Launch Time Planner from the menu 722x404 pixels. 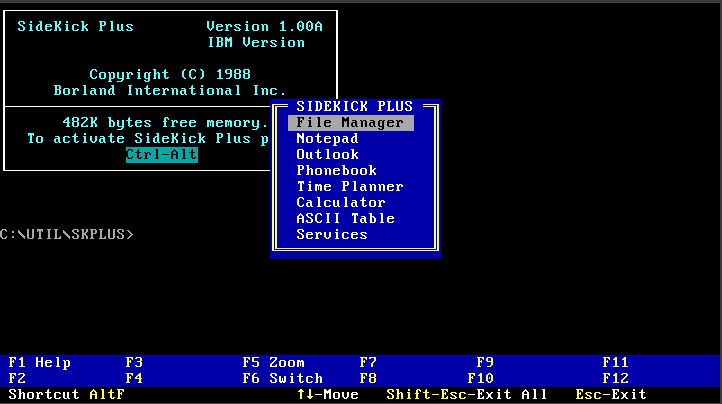tap(349, 187)
